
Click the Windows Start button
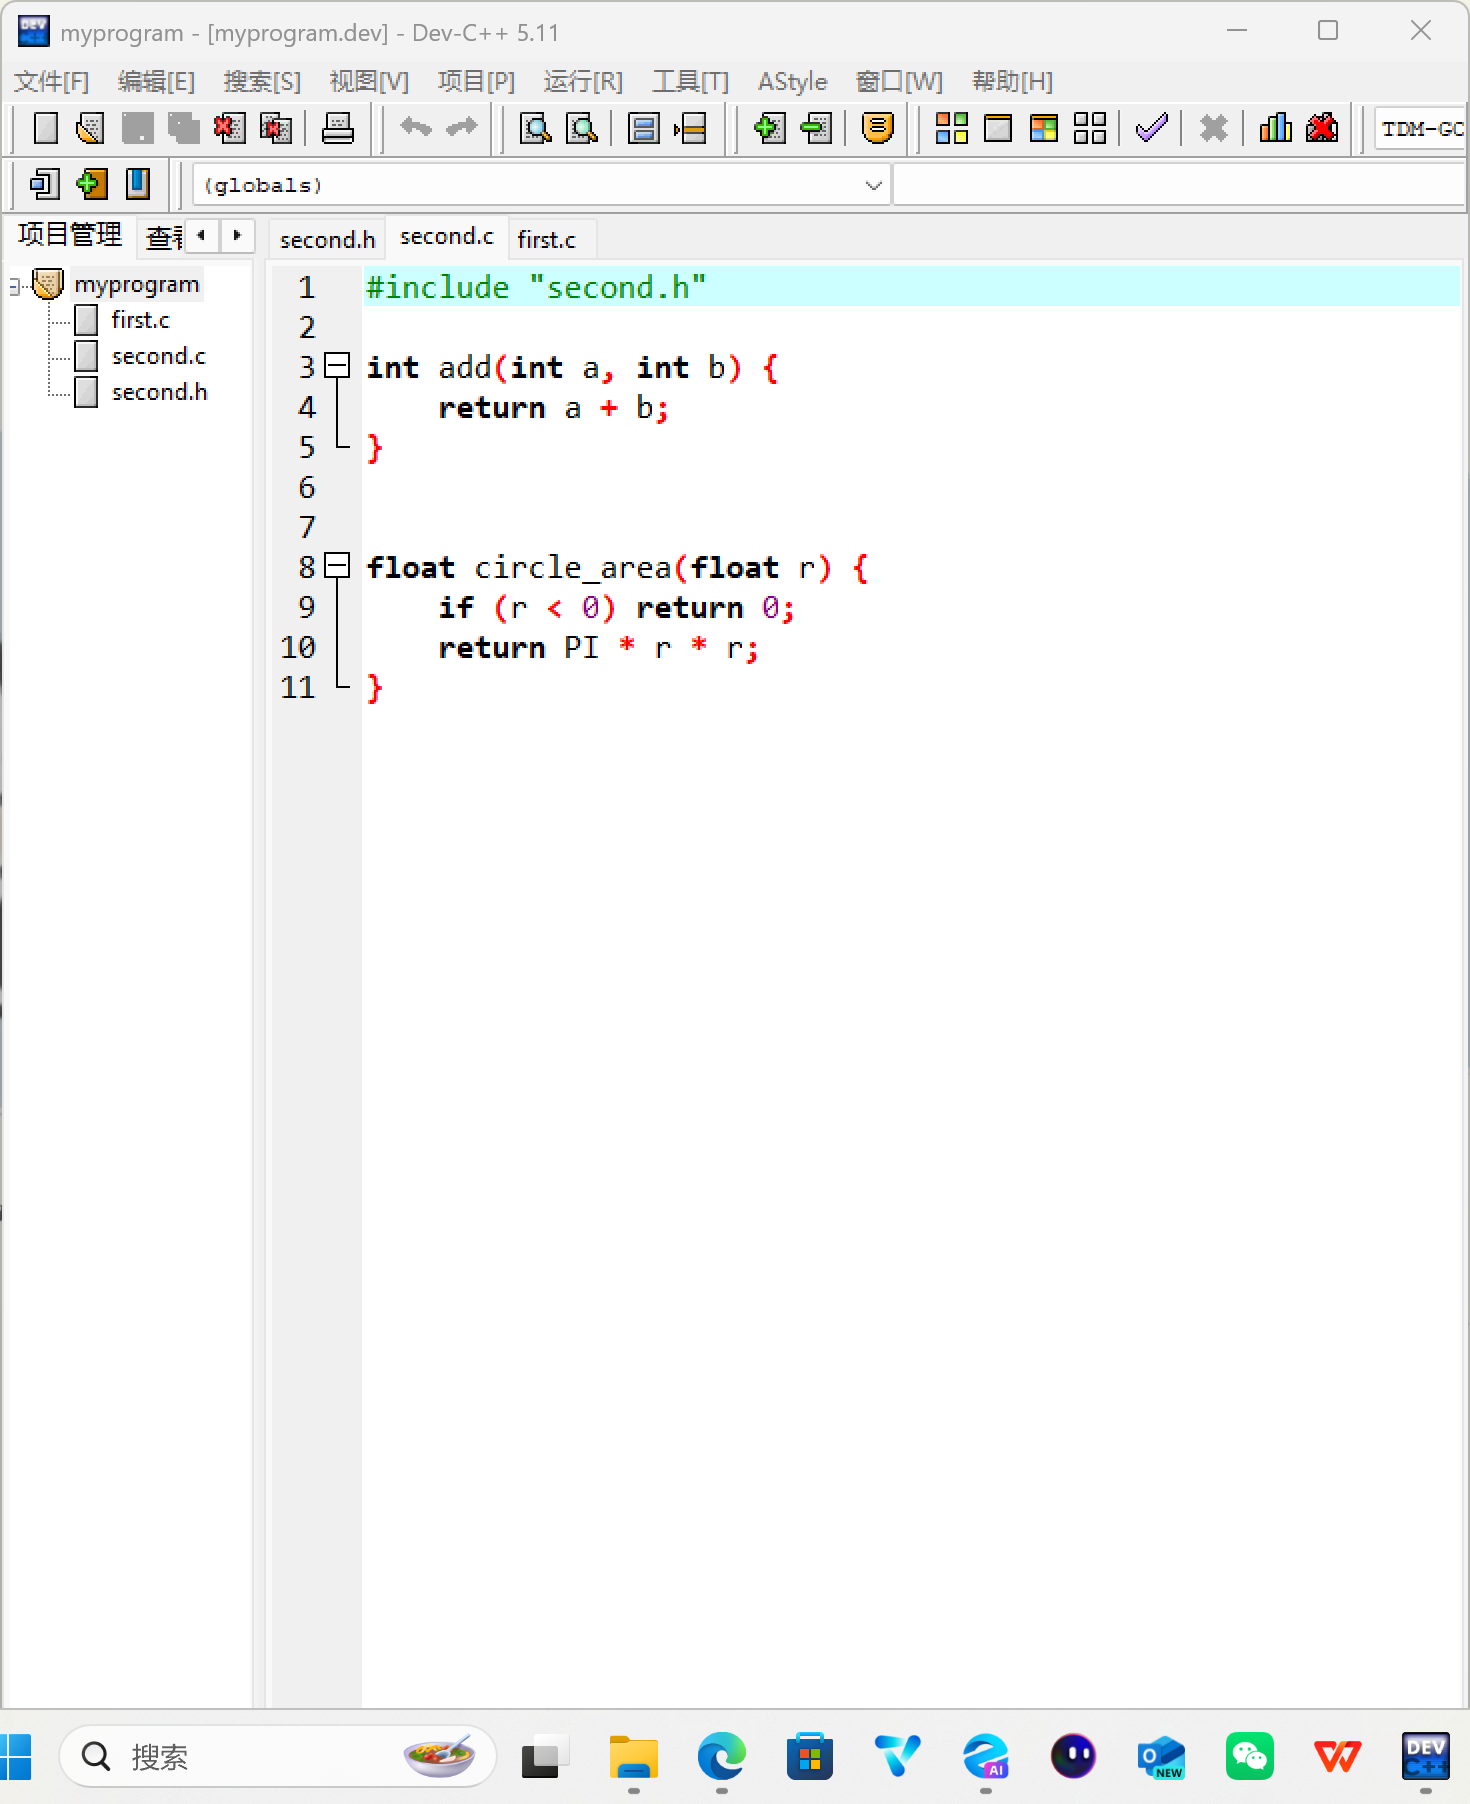coord(15,1757)
